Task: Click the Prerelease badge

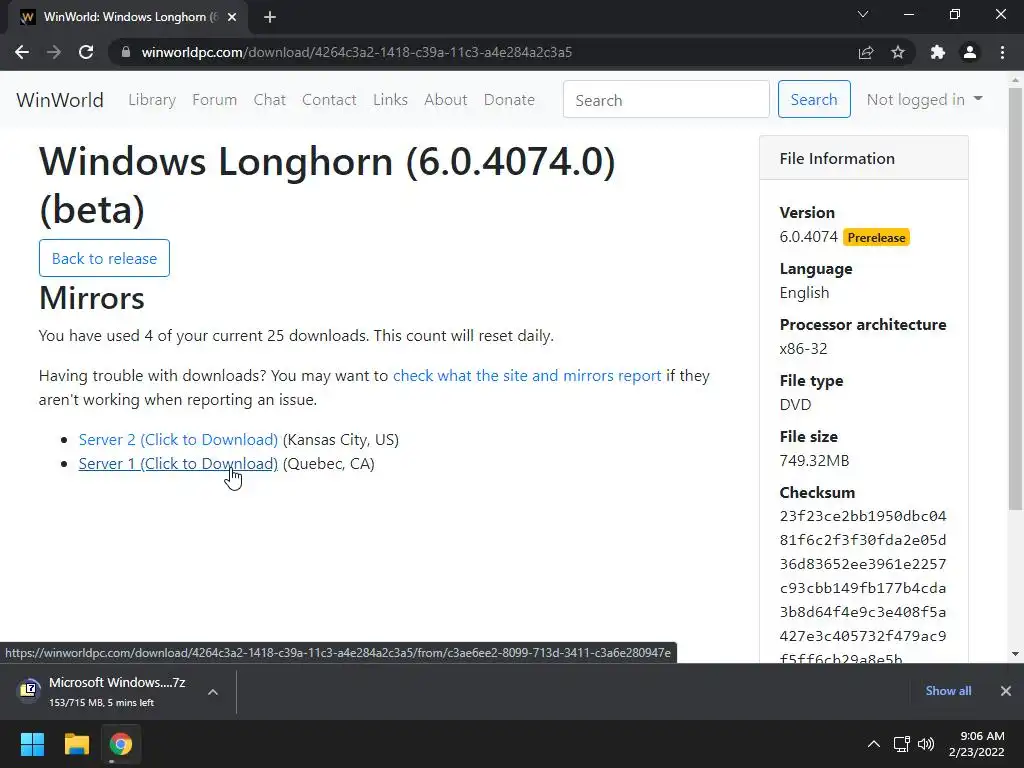Action: (876, 238)
